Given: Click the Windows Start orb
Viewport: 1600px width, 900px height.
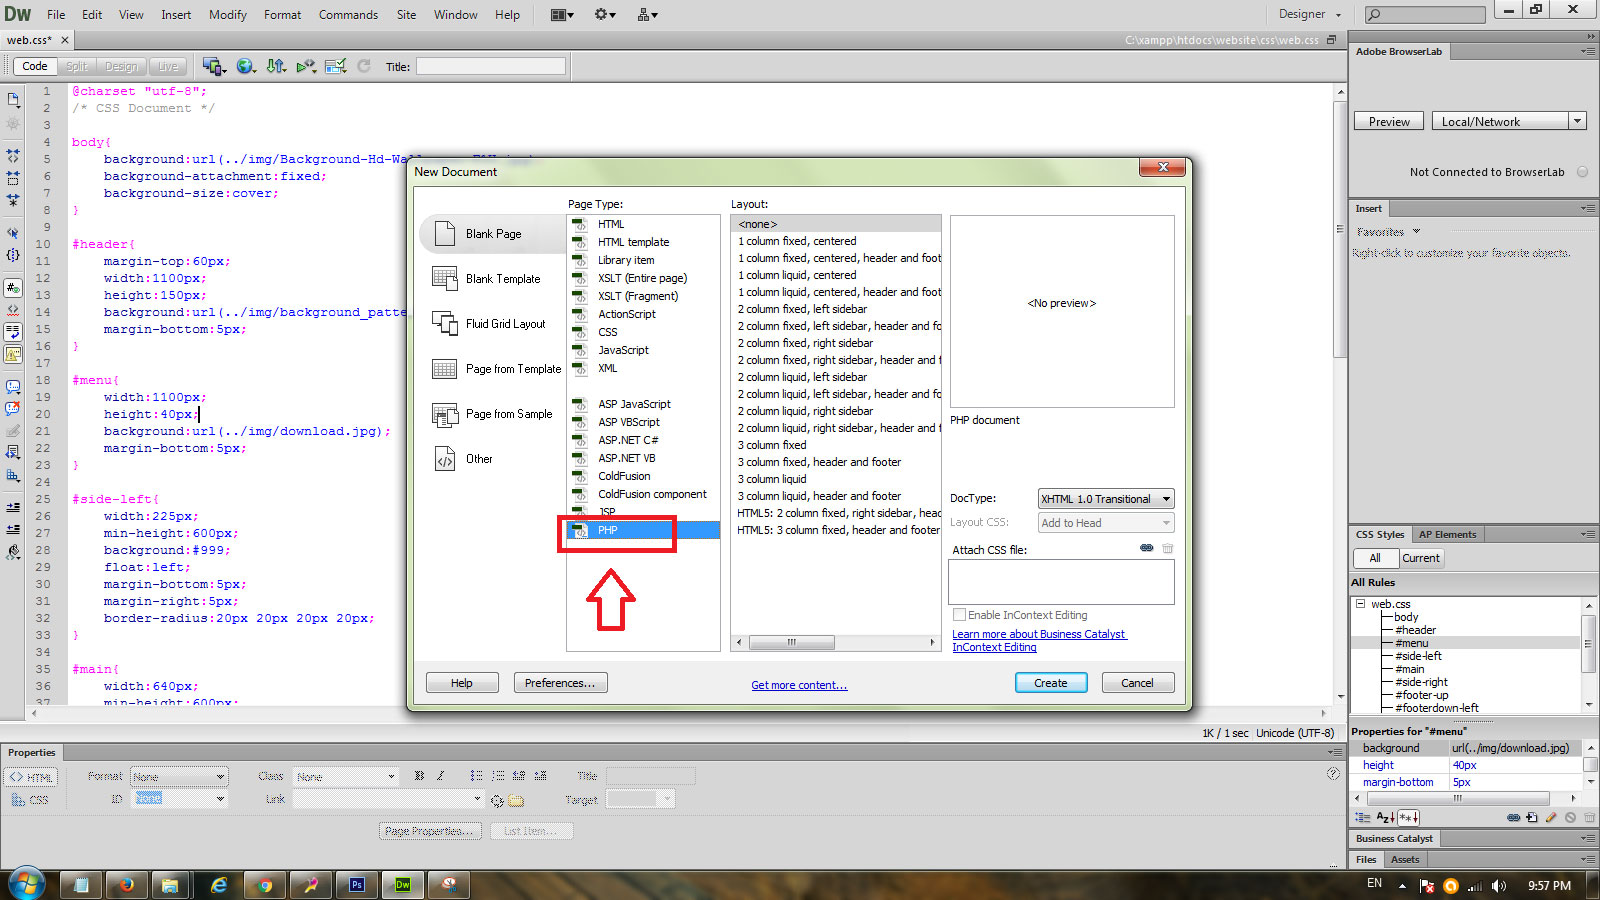Looking at the screenshot, I should 26,884.
